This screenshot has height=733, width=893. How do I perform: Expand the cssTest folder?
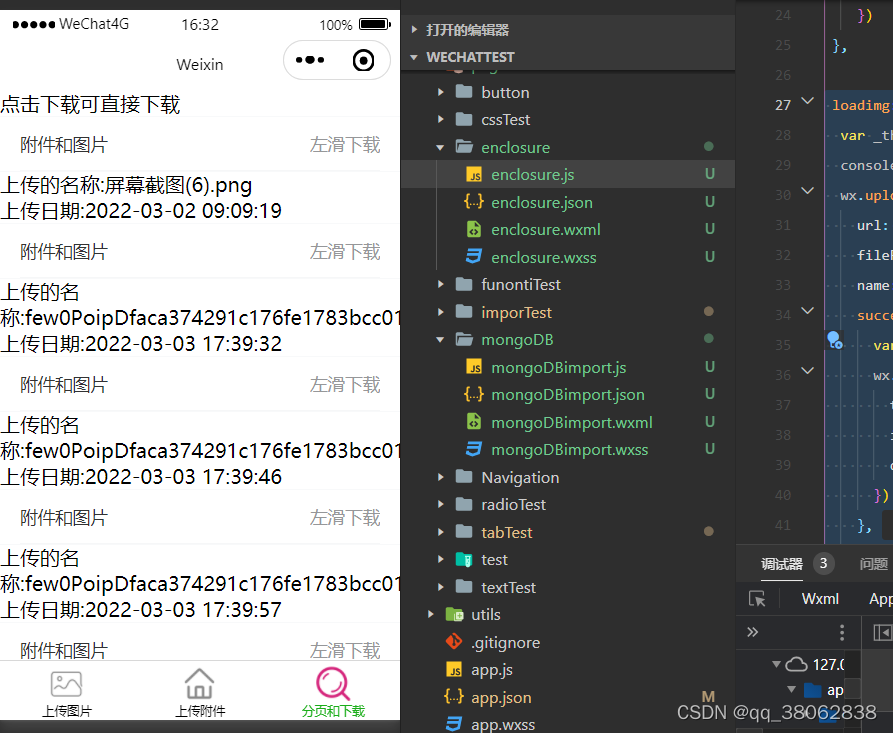(x=440, y=120)
